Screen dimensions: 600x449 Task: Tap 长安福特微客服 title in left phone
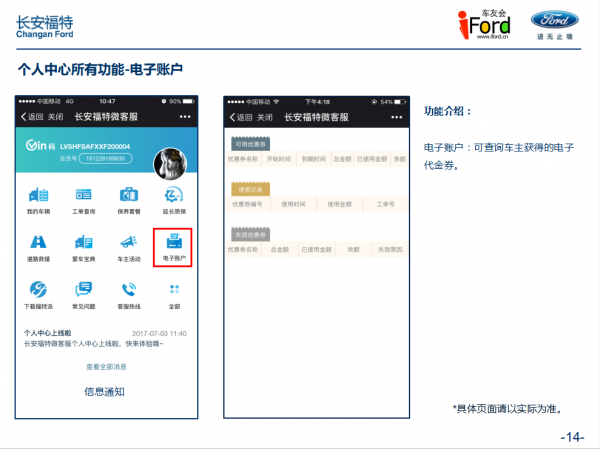coord(106,117)
